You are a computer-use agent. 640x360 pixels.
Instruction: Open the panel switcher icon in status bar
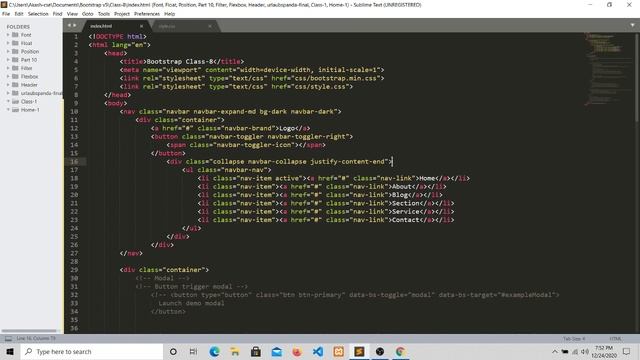point(8,339)
